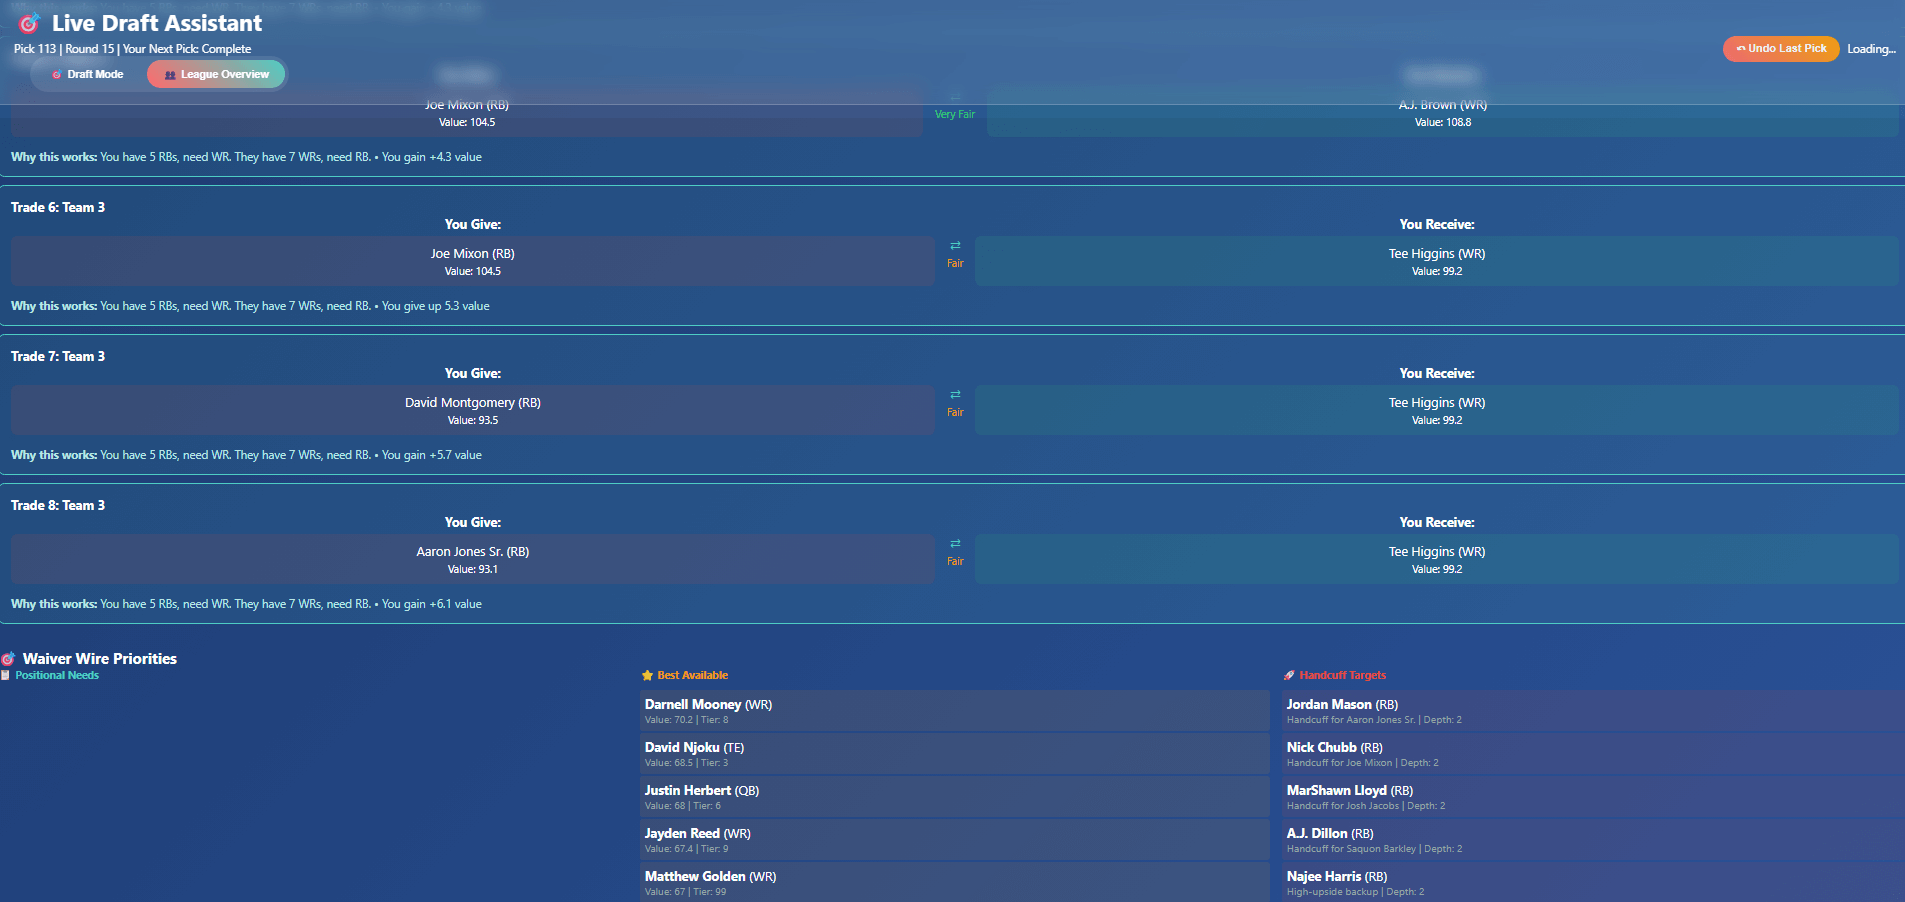Select MarShawn Lloyd handcuff target
The width and height of the screenshot is (1905, 902).
point(1593,797)
